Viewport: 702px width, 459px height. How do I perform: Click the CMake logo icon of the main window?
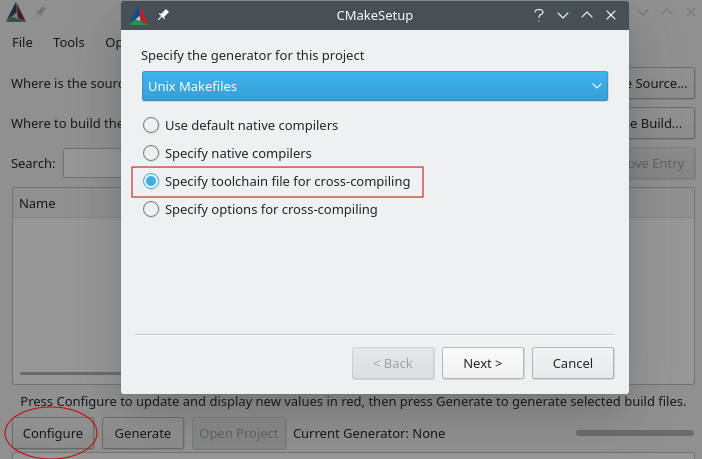[16, 13]
